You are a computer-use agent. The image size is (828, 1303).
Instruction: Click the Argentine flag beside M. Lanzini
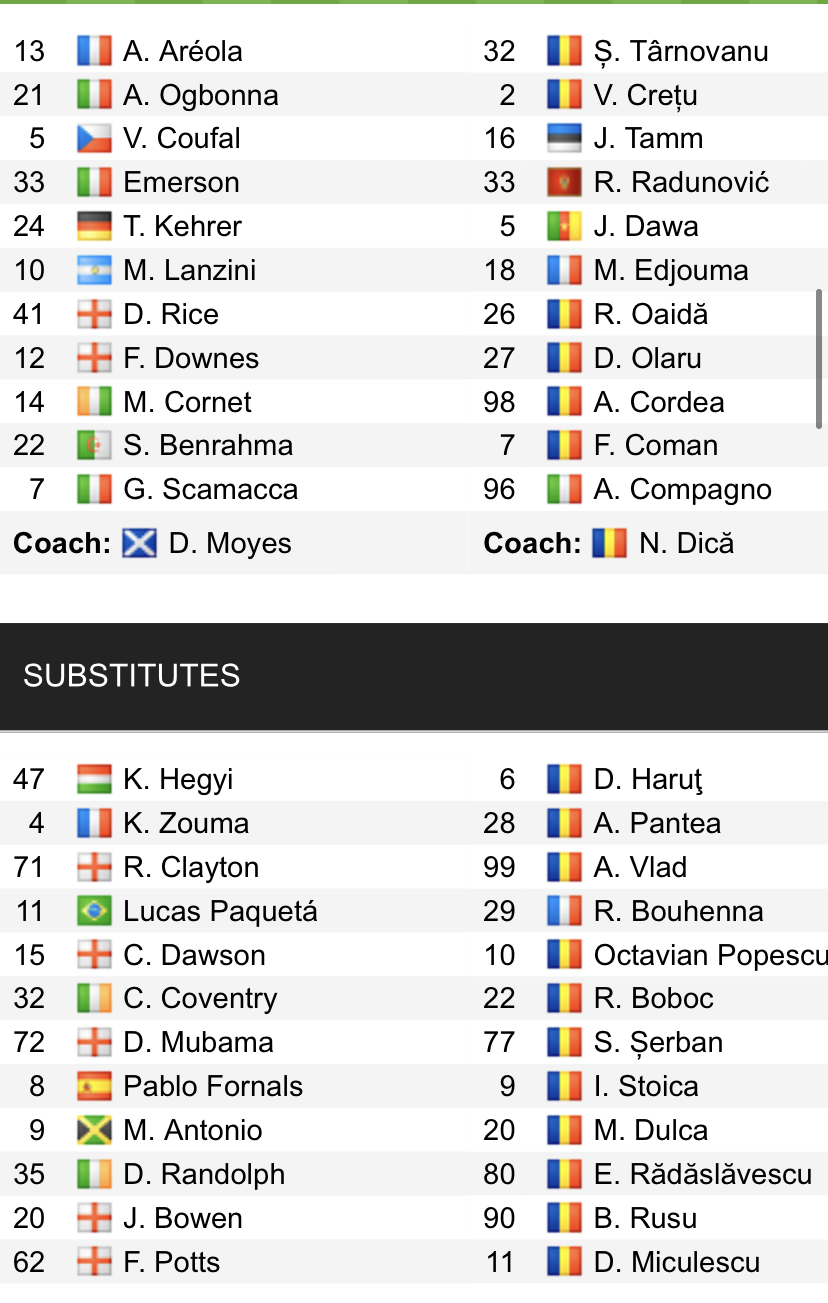[x=94, y=271]
